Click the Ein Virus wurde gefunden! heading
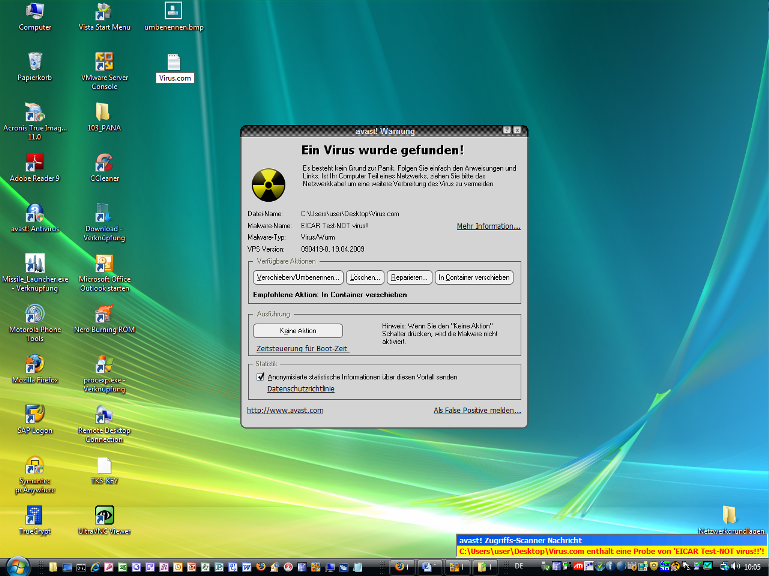 [382, 150]
